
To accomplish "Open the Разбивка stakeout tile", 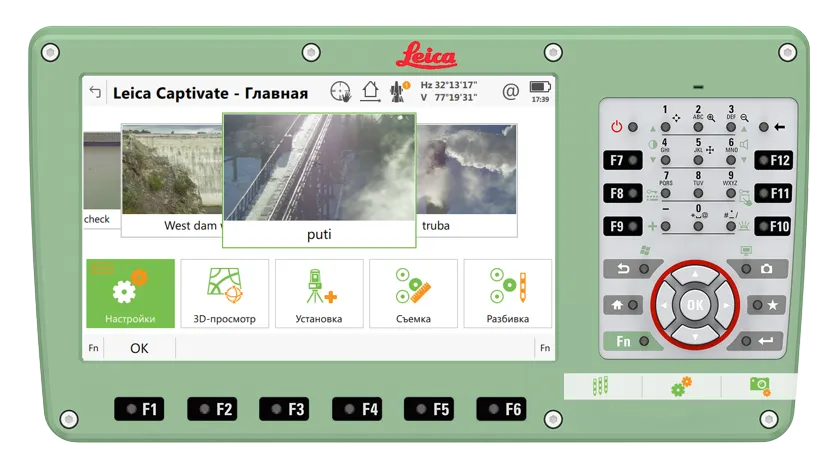I will click(x=507, y=294).
